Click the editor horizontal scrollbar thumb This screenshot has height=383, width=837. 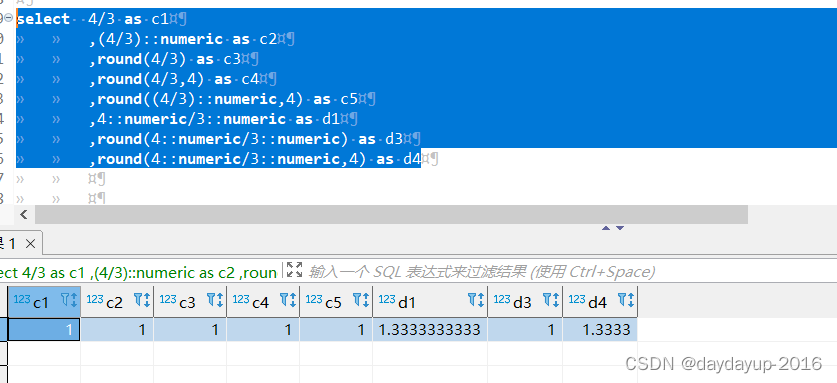coord(391,215)
